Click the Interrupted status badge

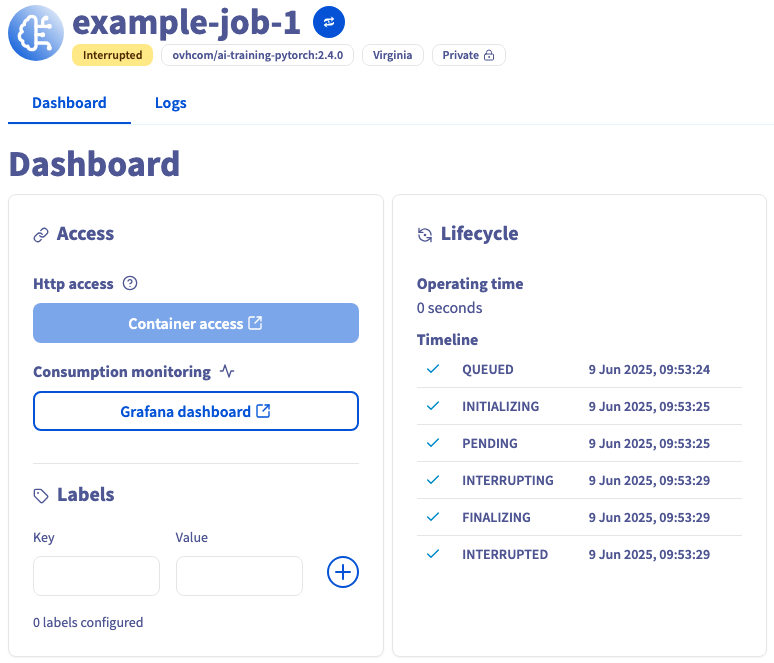coord(113,55)
